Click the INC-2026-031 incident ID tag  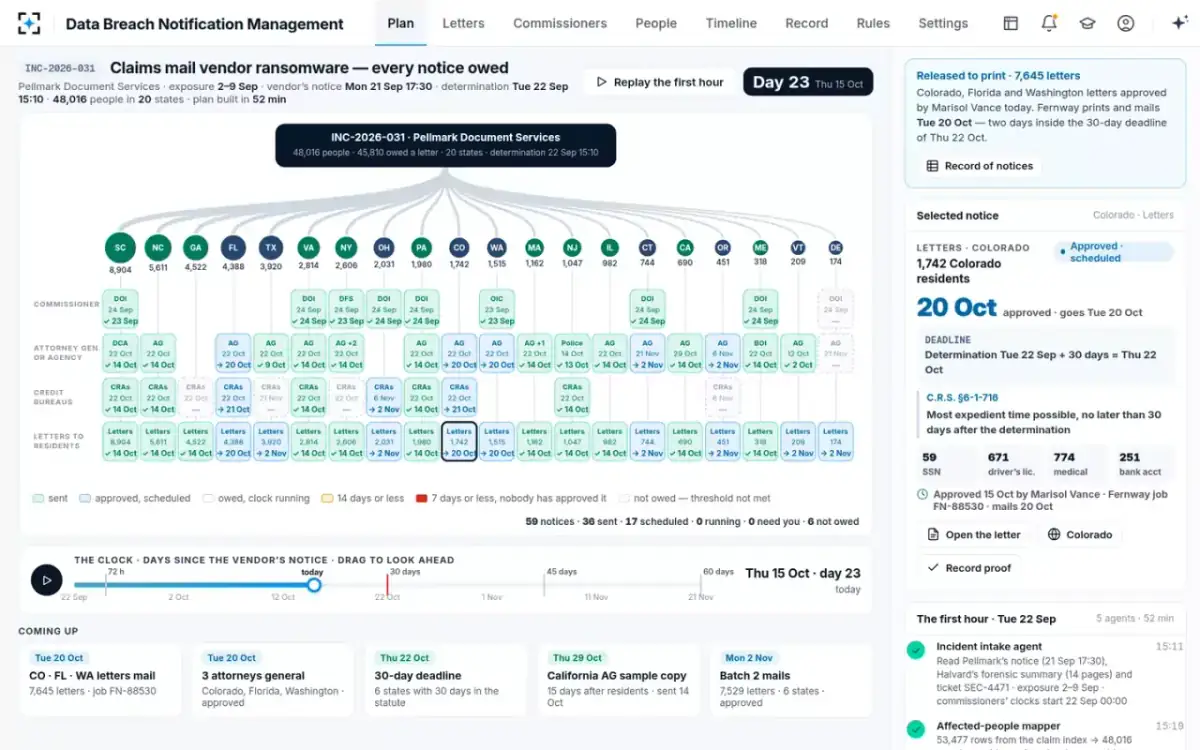(x=60, y=68)
